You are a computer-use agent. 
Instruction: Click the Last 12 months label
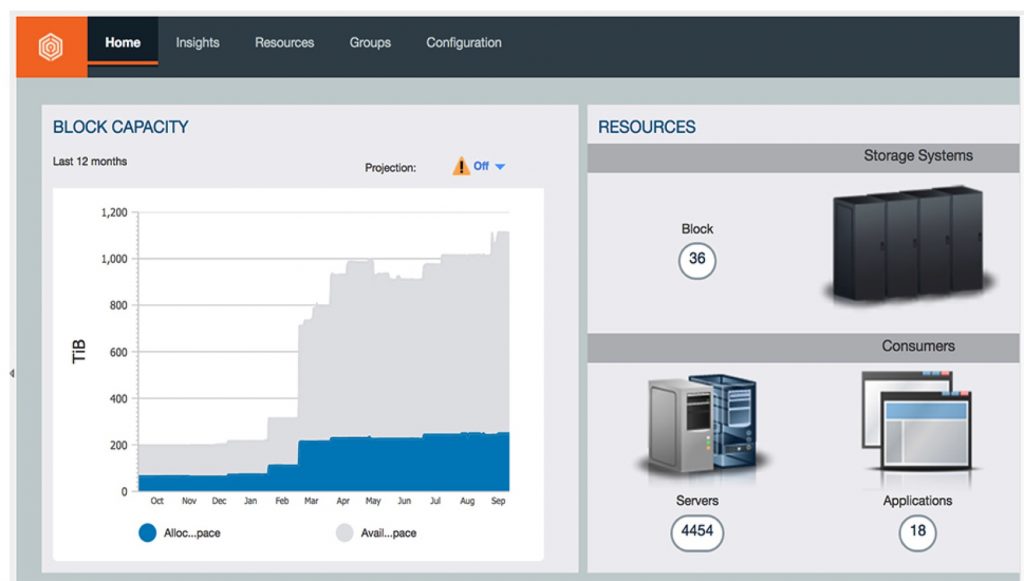[90, 161]
